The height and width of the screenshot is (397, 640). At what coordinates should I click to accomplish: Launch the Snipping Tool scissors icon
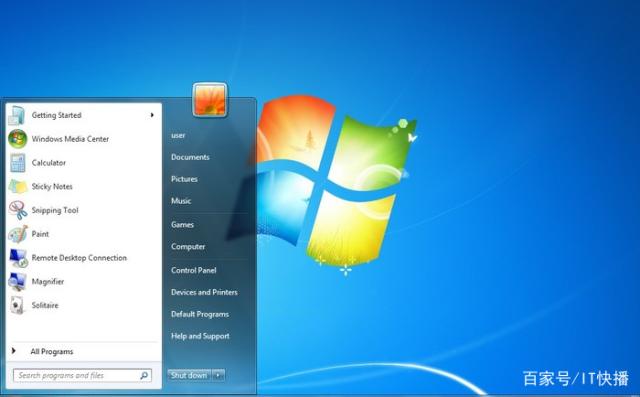tap(18, 210)
